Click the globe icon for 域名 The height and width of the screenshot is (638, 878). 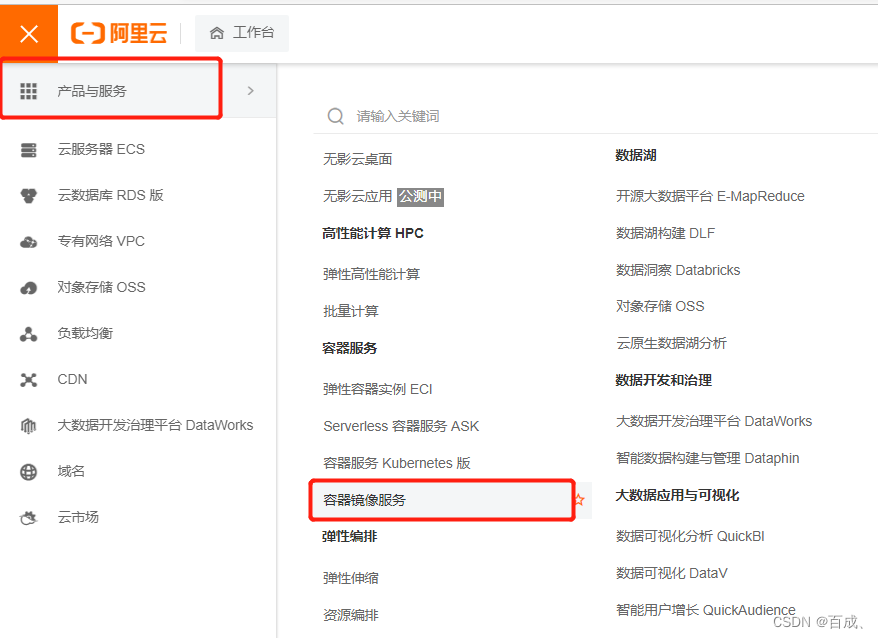click(29, 472)
